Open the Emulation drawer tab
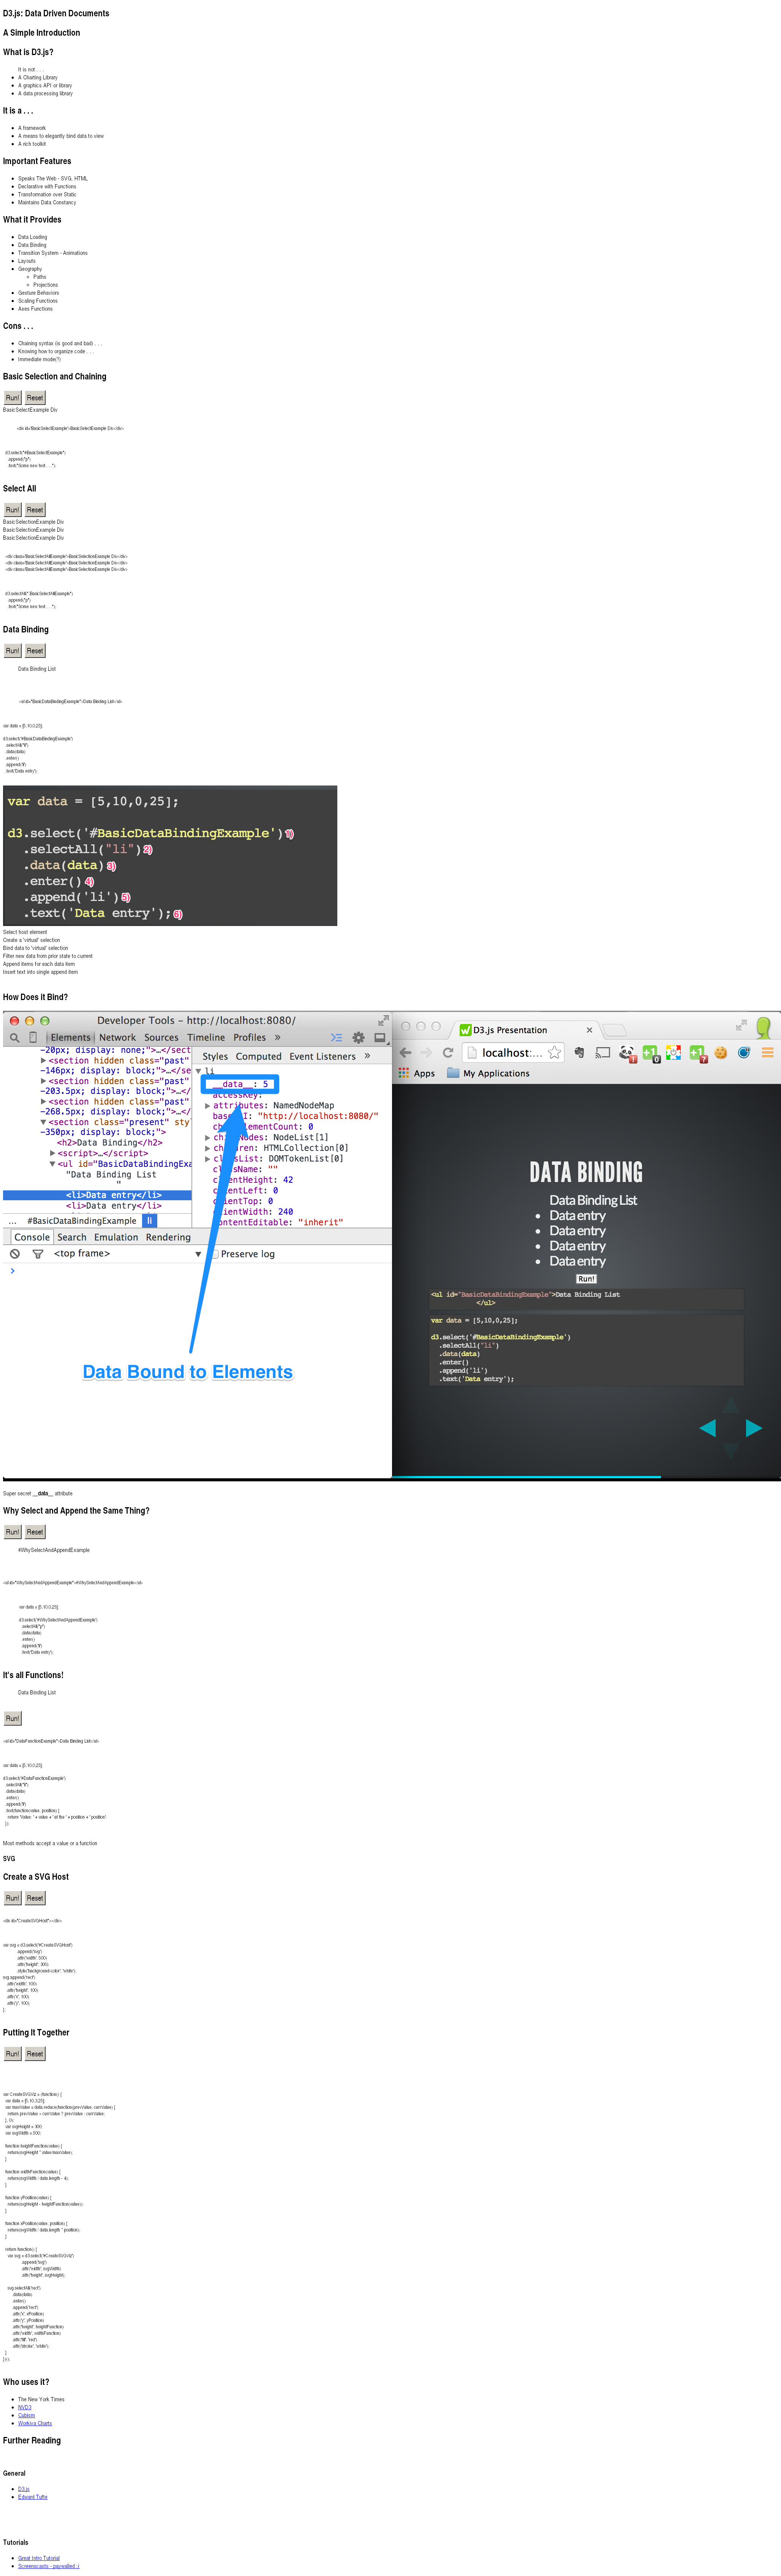Viewport: 781px width, 2576px height. coord(116,1237)
